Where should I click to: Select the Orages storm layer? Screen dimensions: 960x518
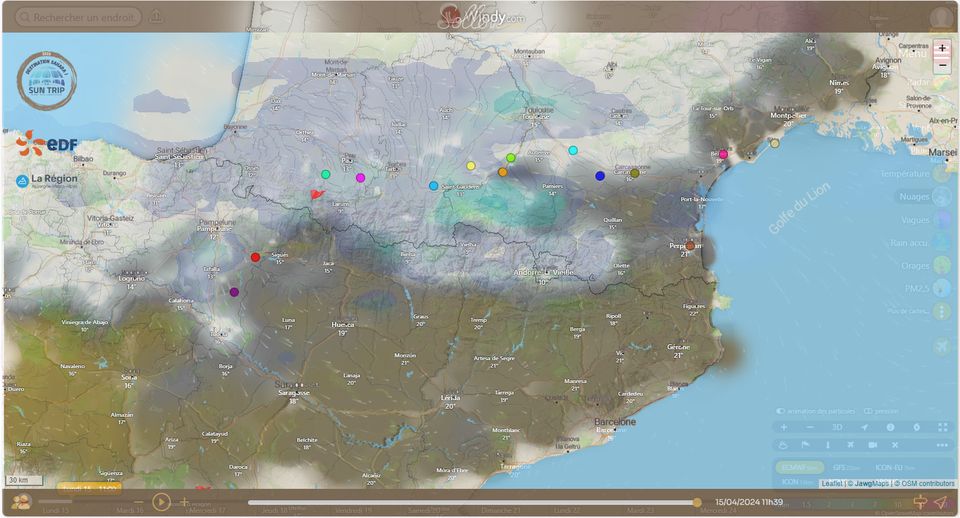point(941,266)
